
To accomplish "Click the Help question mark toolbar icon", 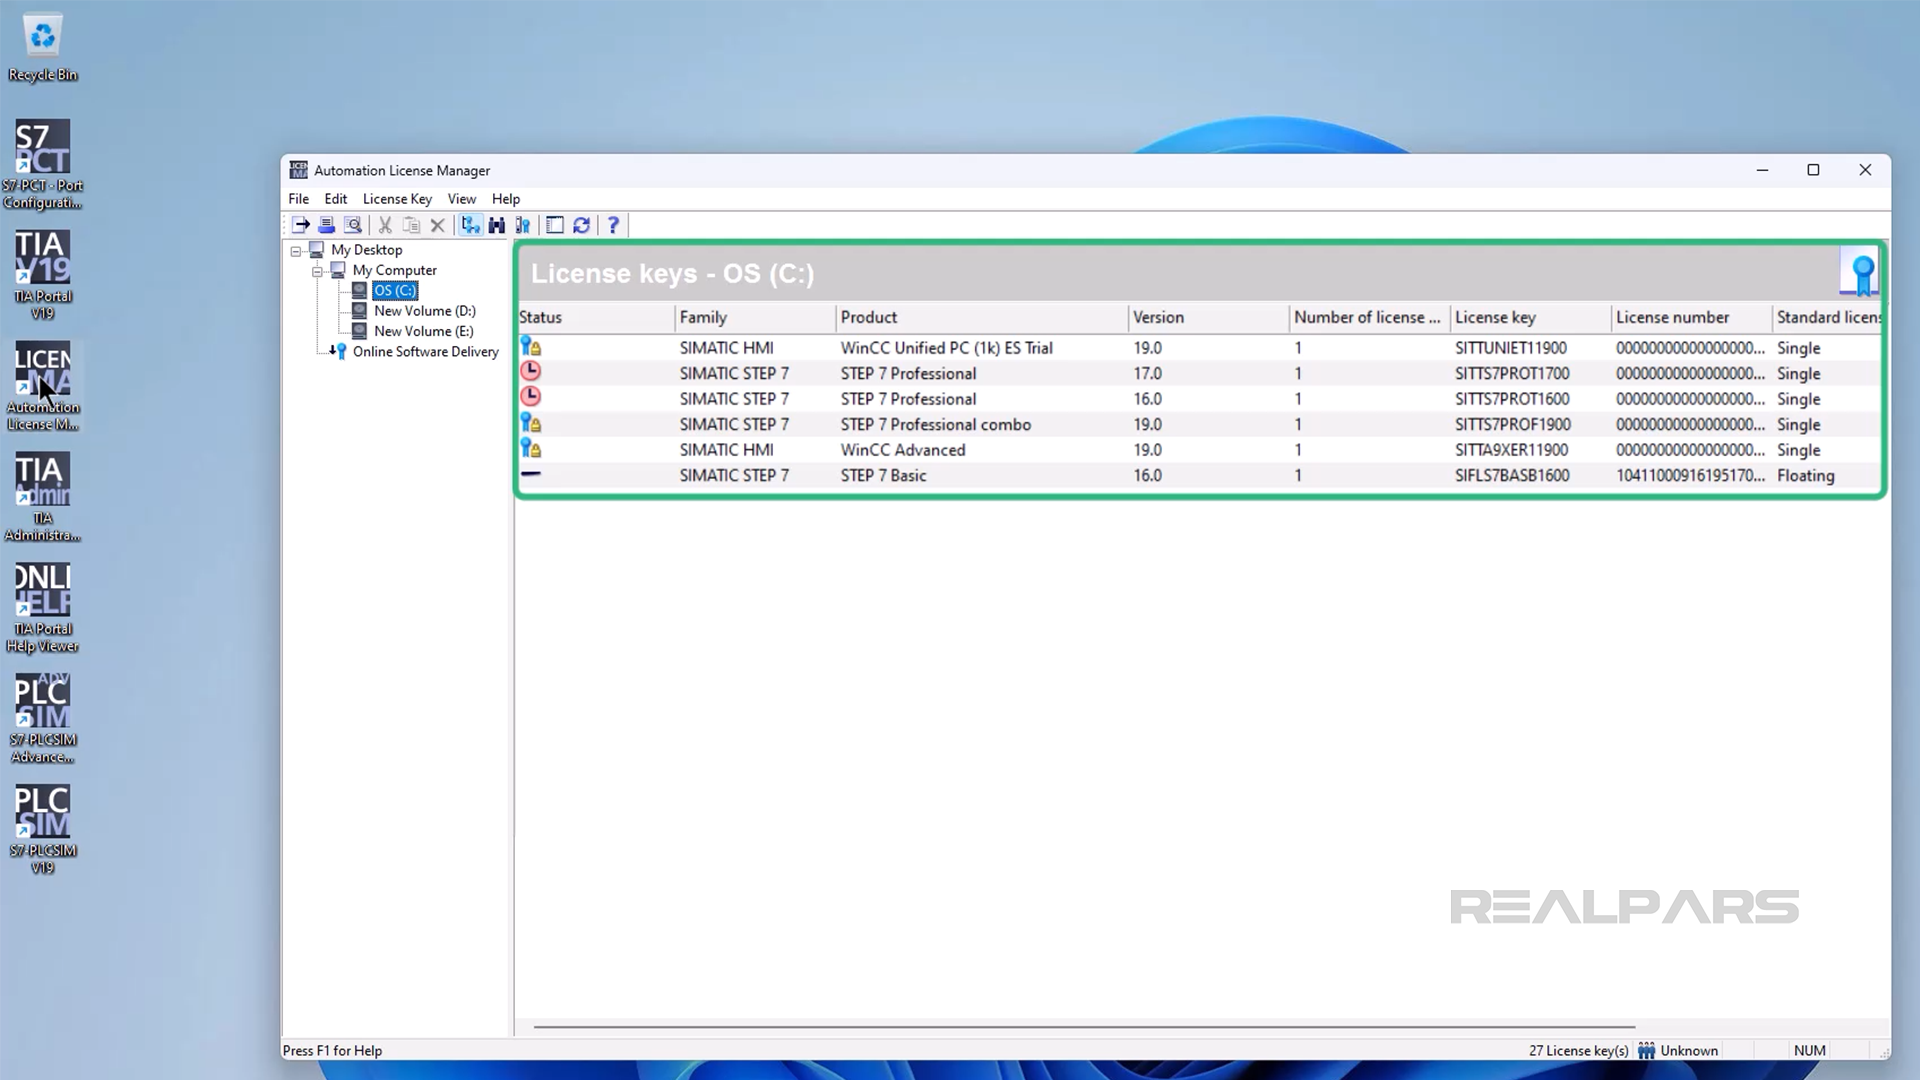I will [x=613, y=225].
